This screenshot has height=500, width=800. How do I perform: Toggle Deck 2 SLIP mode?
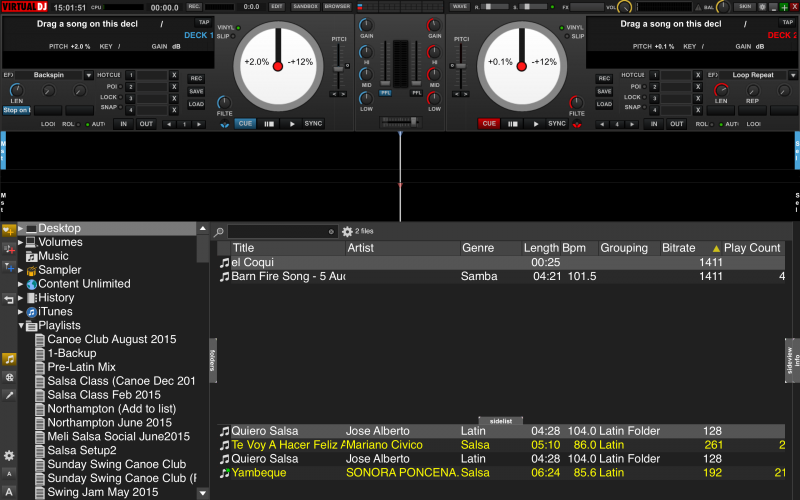[574, 36]
